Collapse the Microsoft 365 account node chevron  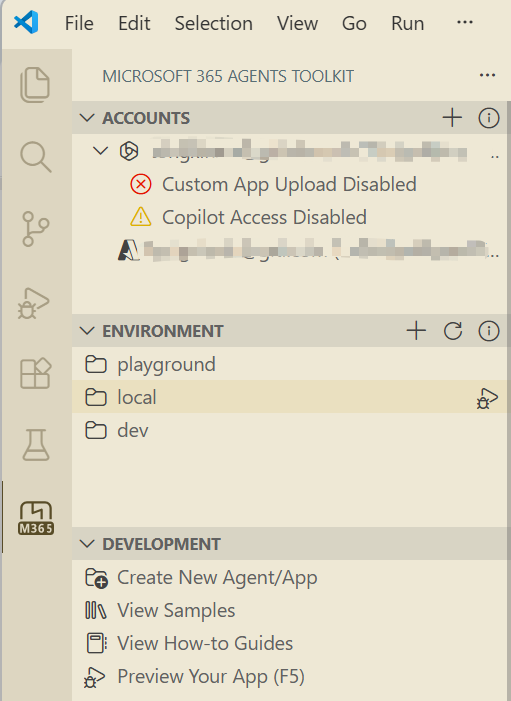click(x=101, y=151)
